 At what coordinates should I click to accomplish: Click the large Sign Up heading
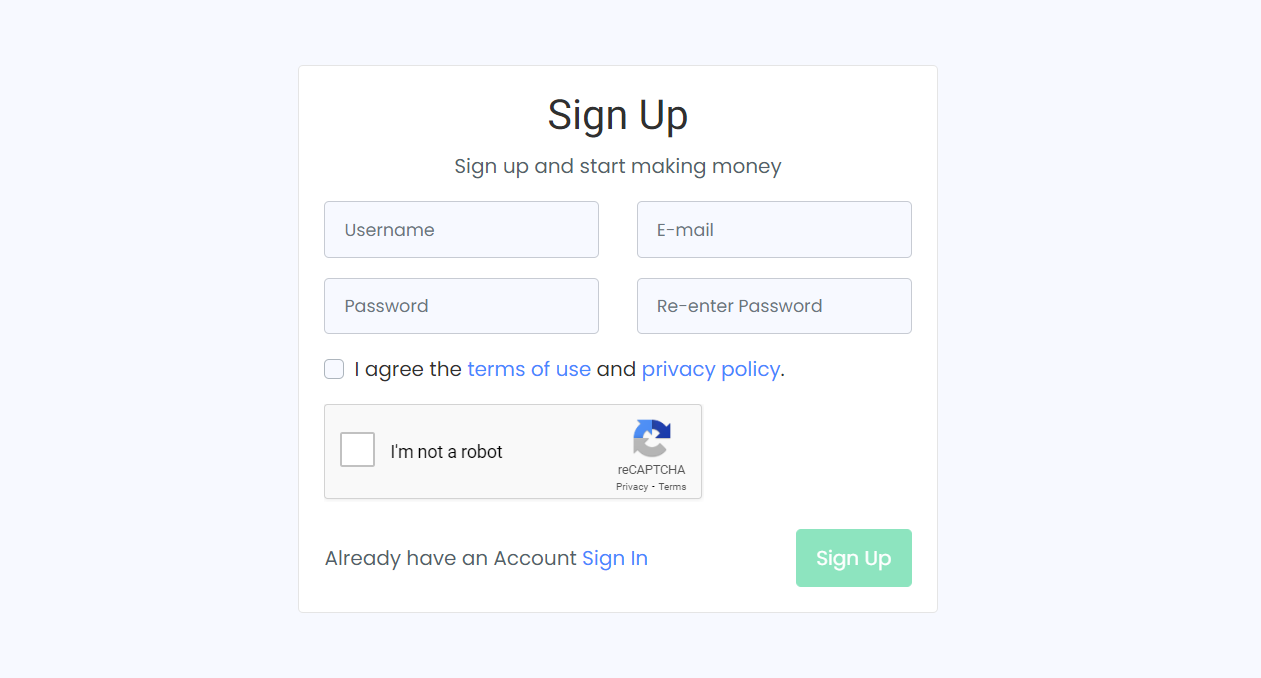coord(617,115)
